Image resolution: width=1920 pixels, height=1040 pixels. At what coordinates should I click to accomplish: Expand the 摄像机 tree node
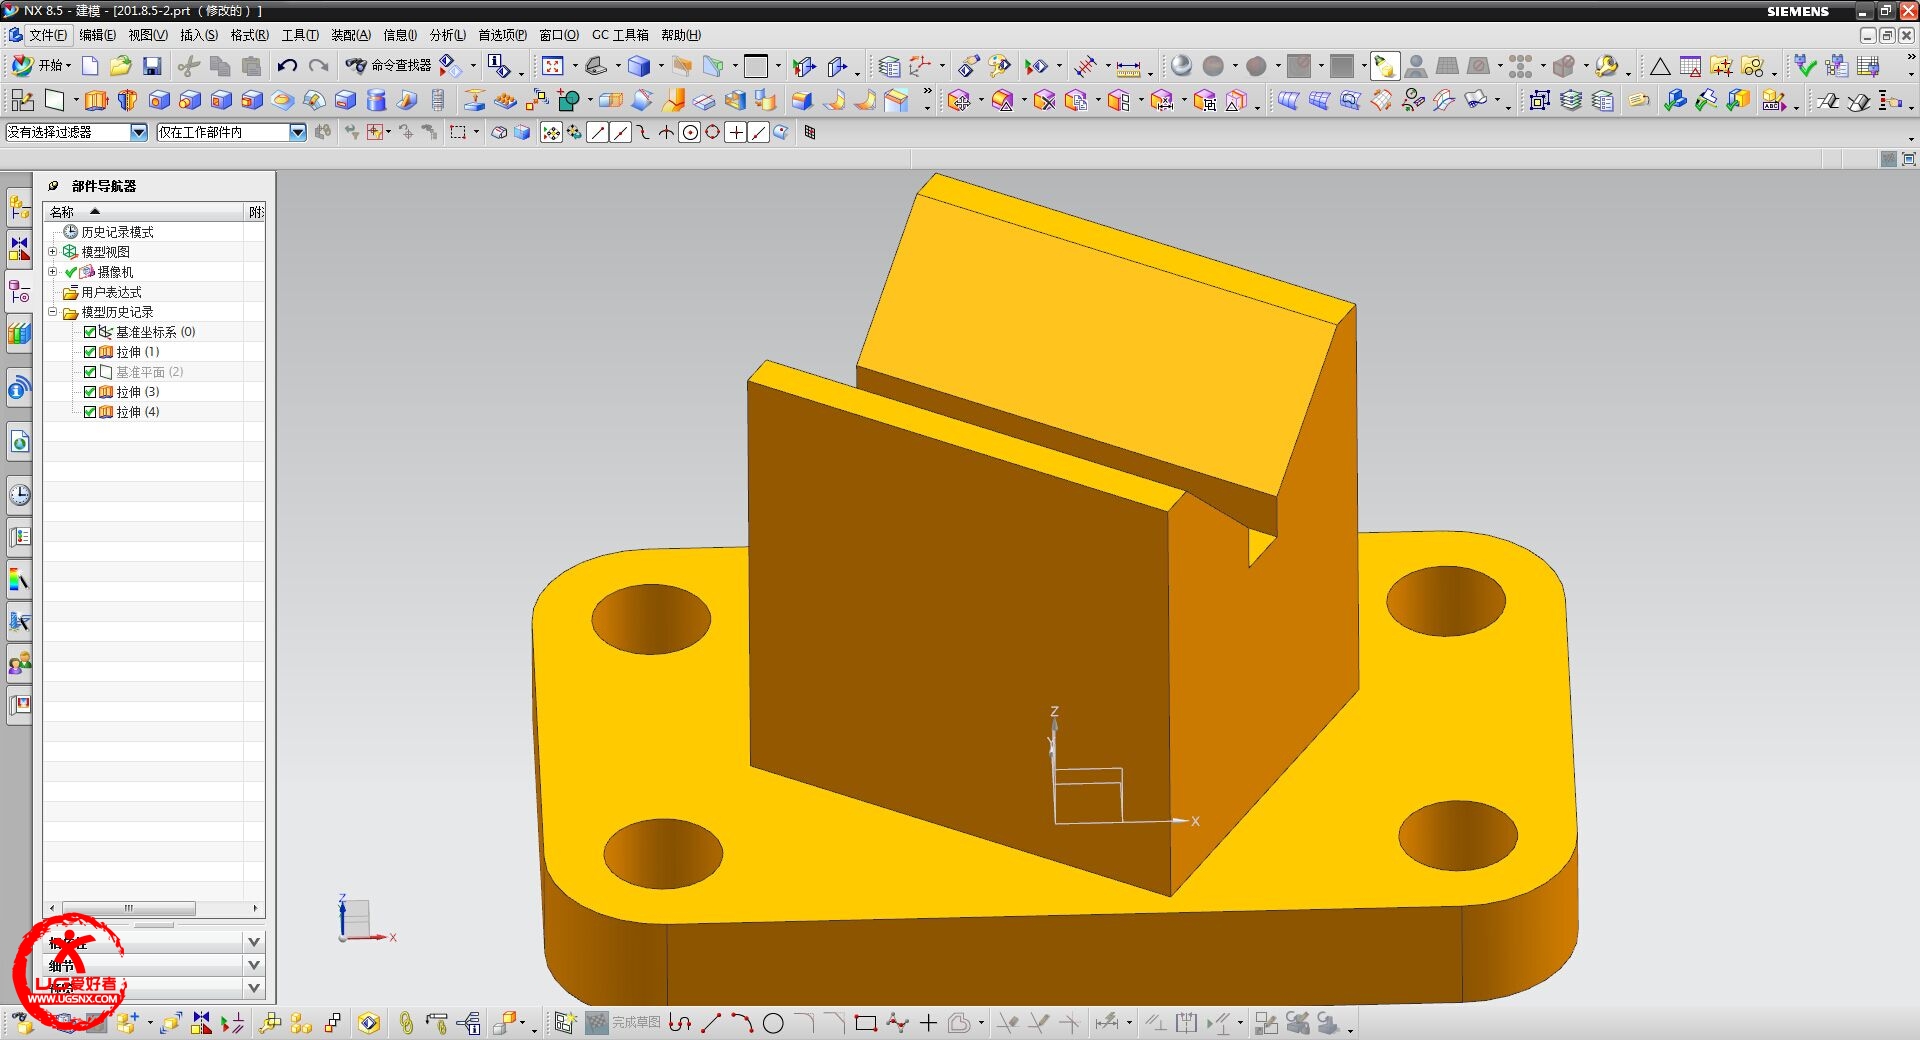click(x=53, y=272)
